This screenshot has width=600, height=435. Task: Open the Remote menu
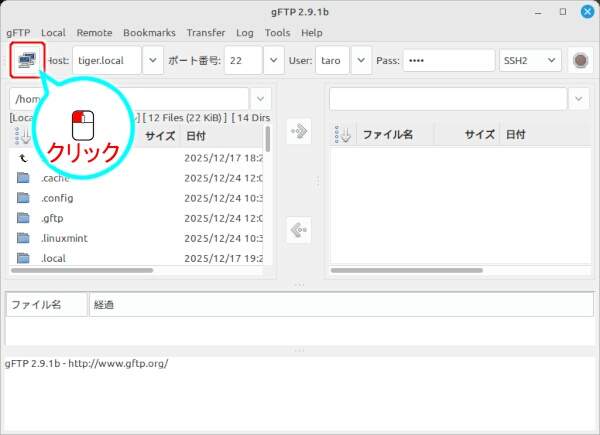point(95,33)
